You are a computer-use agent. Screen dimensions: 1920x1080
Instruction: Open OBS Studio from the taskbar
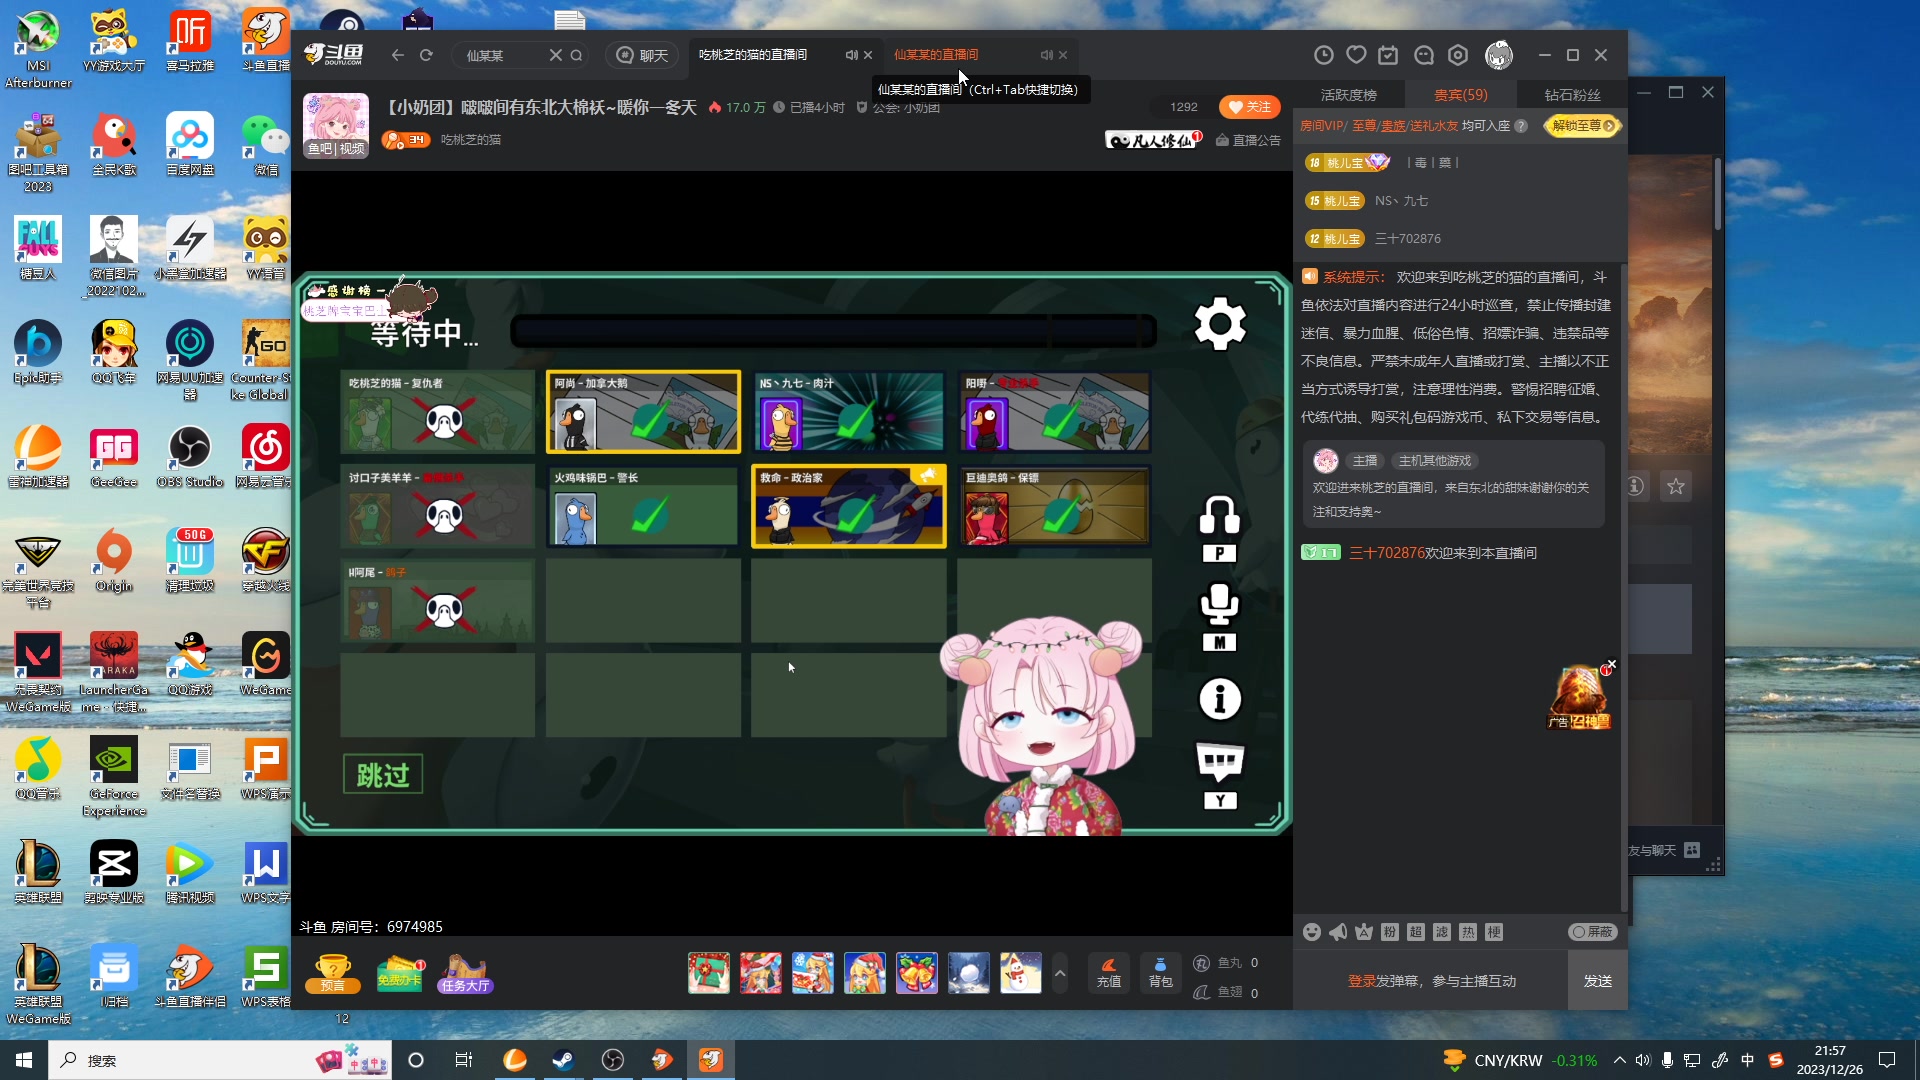pyautogui.click(x=613, y=1060)
